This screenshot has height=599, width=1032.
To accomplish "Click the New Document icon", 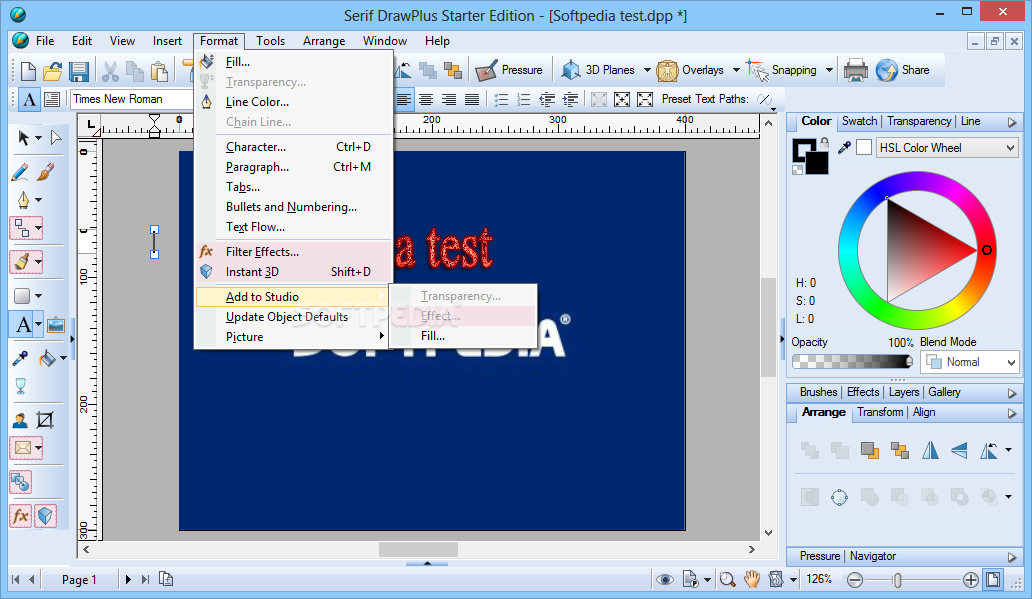I will tap(28, 70).
